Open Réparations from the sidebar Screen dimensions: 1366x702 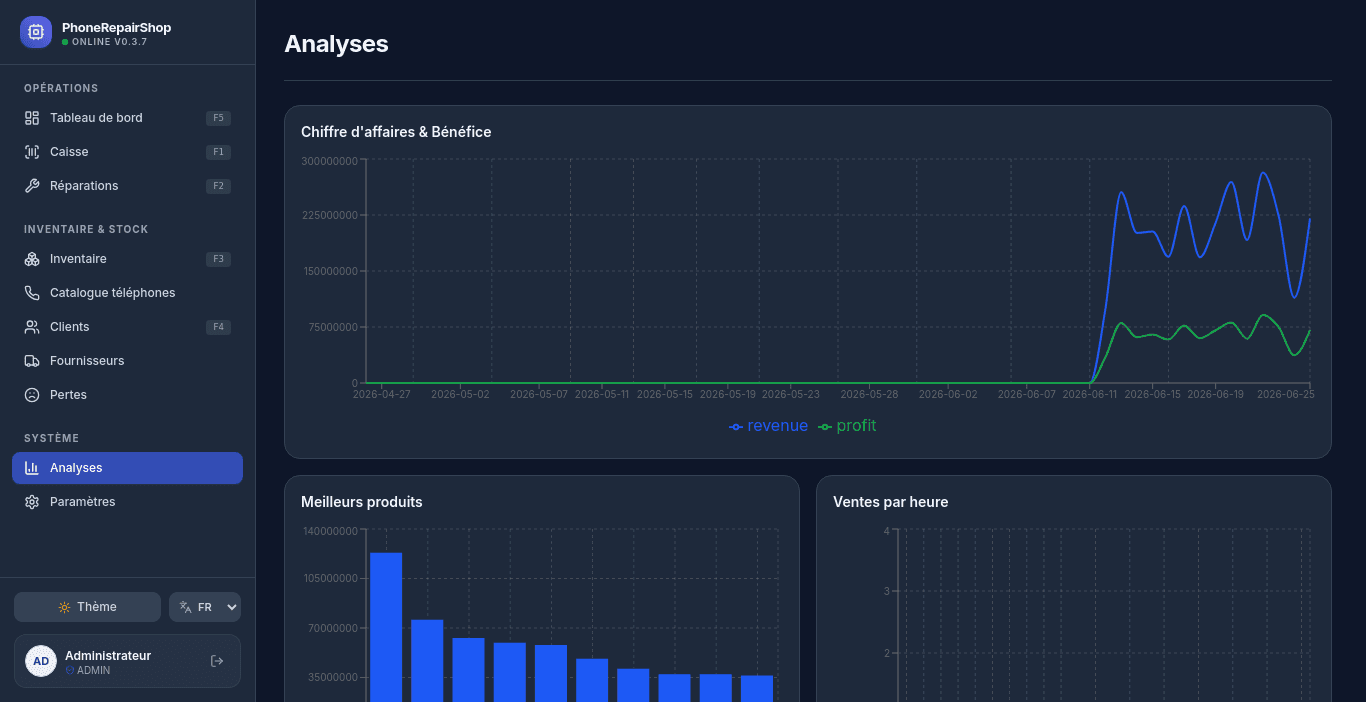[127, 186]
